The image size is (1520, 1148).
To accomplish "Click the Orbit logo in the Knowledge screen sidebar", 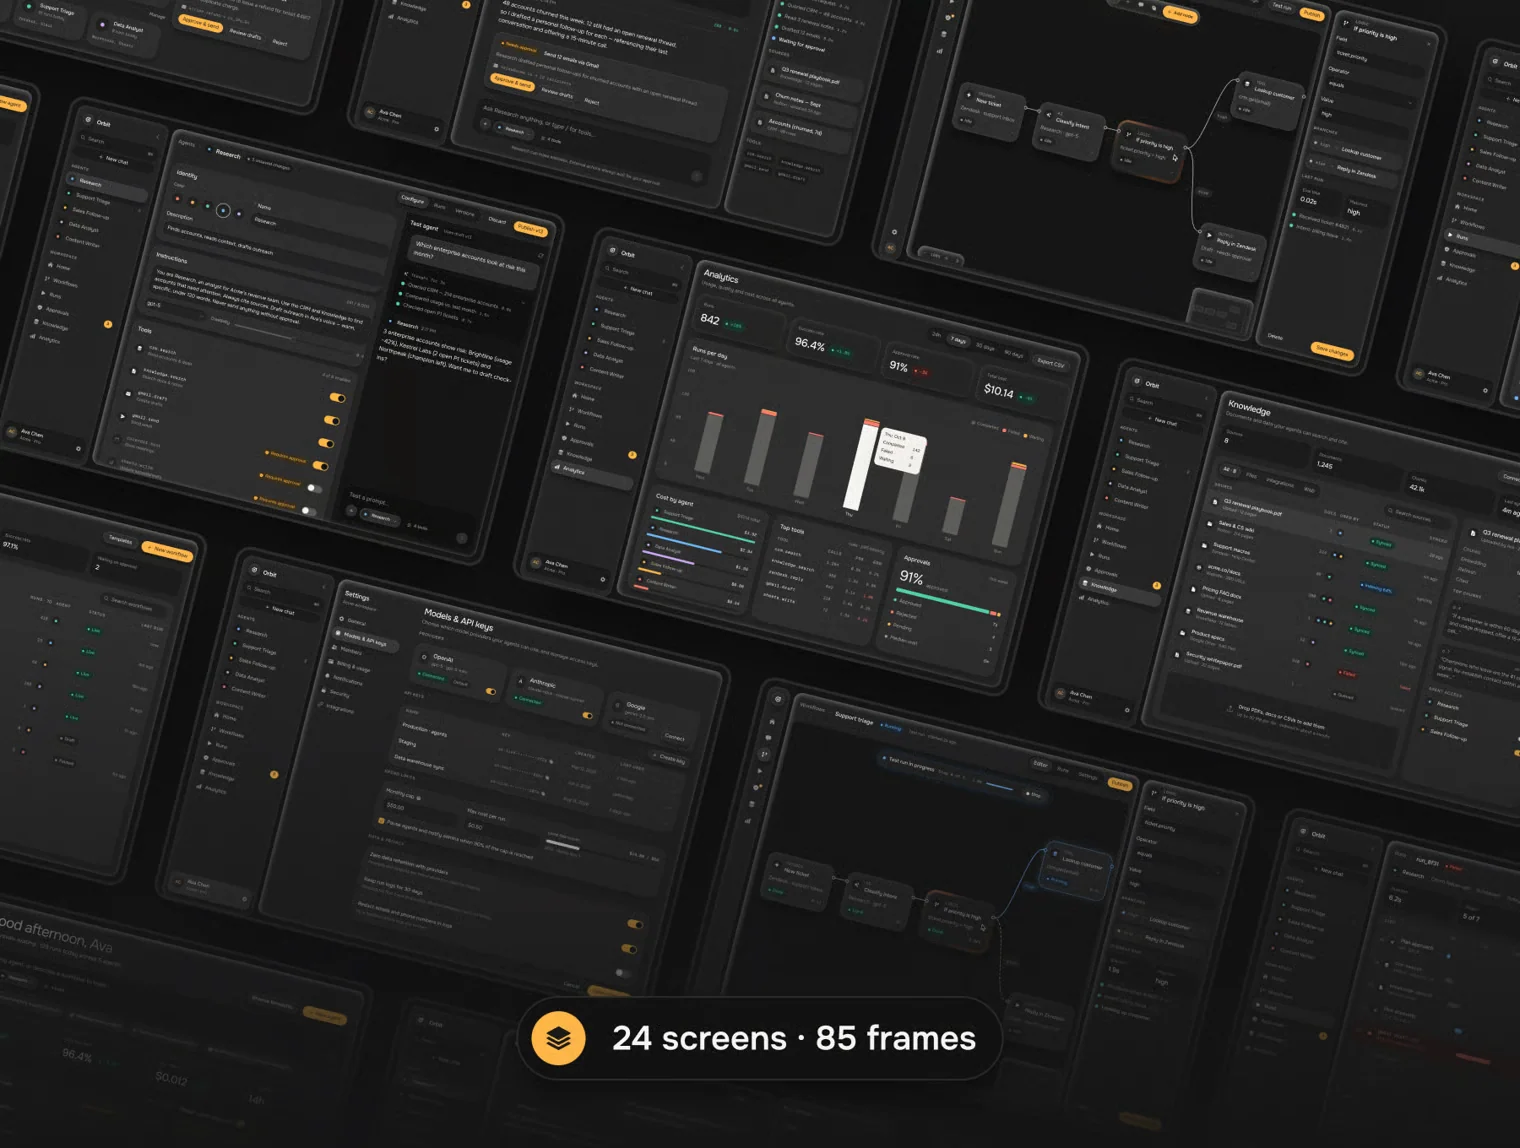I will point(1137,381).
